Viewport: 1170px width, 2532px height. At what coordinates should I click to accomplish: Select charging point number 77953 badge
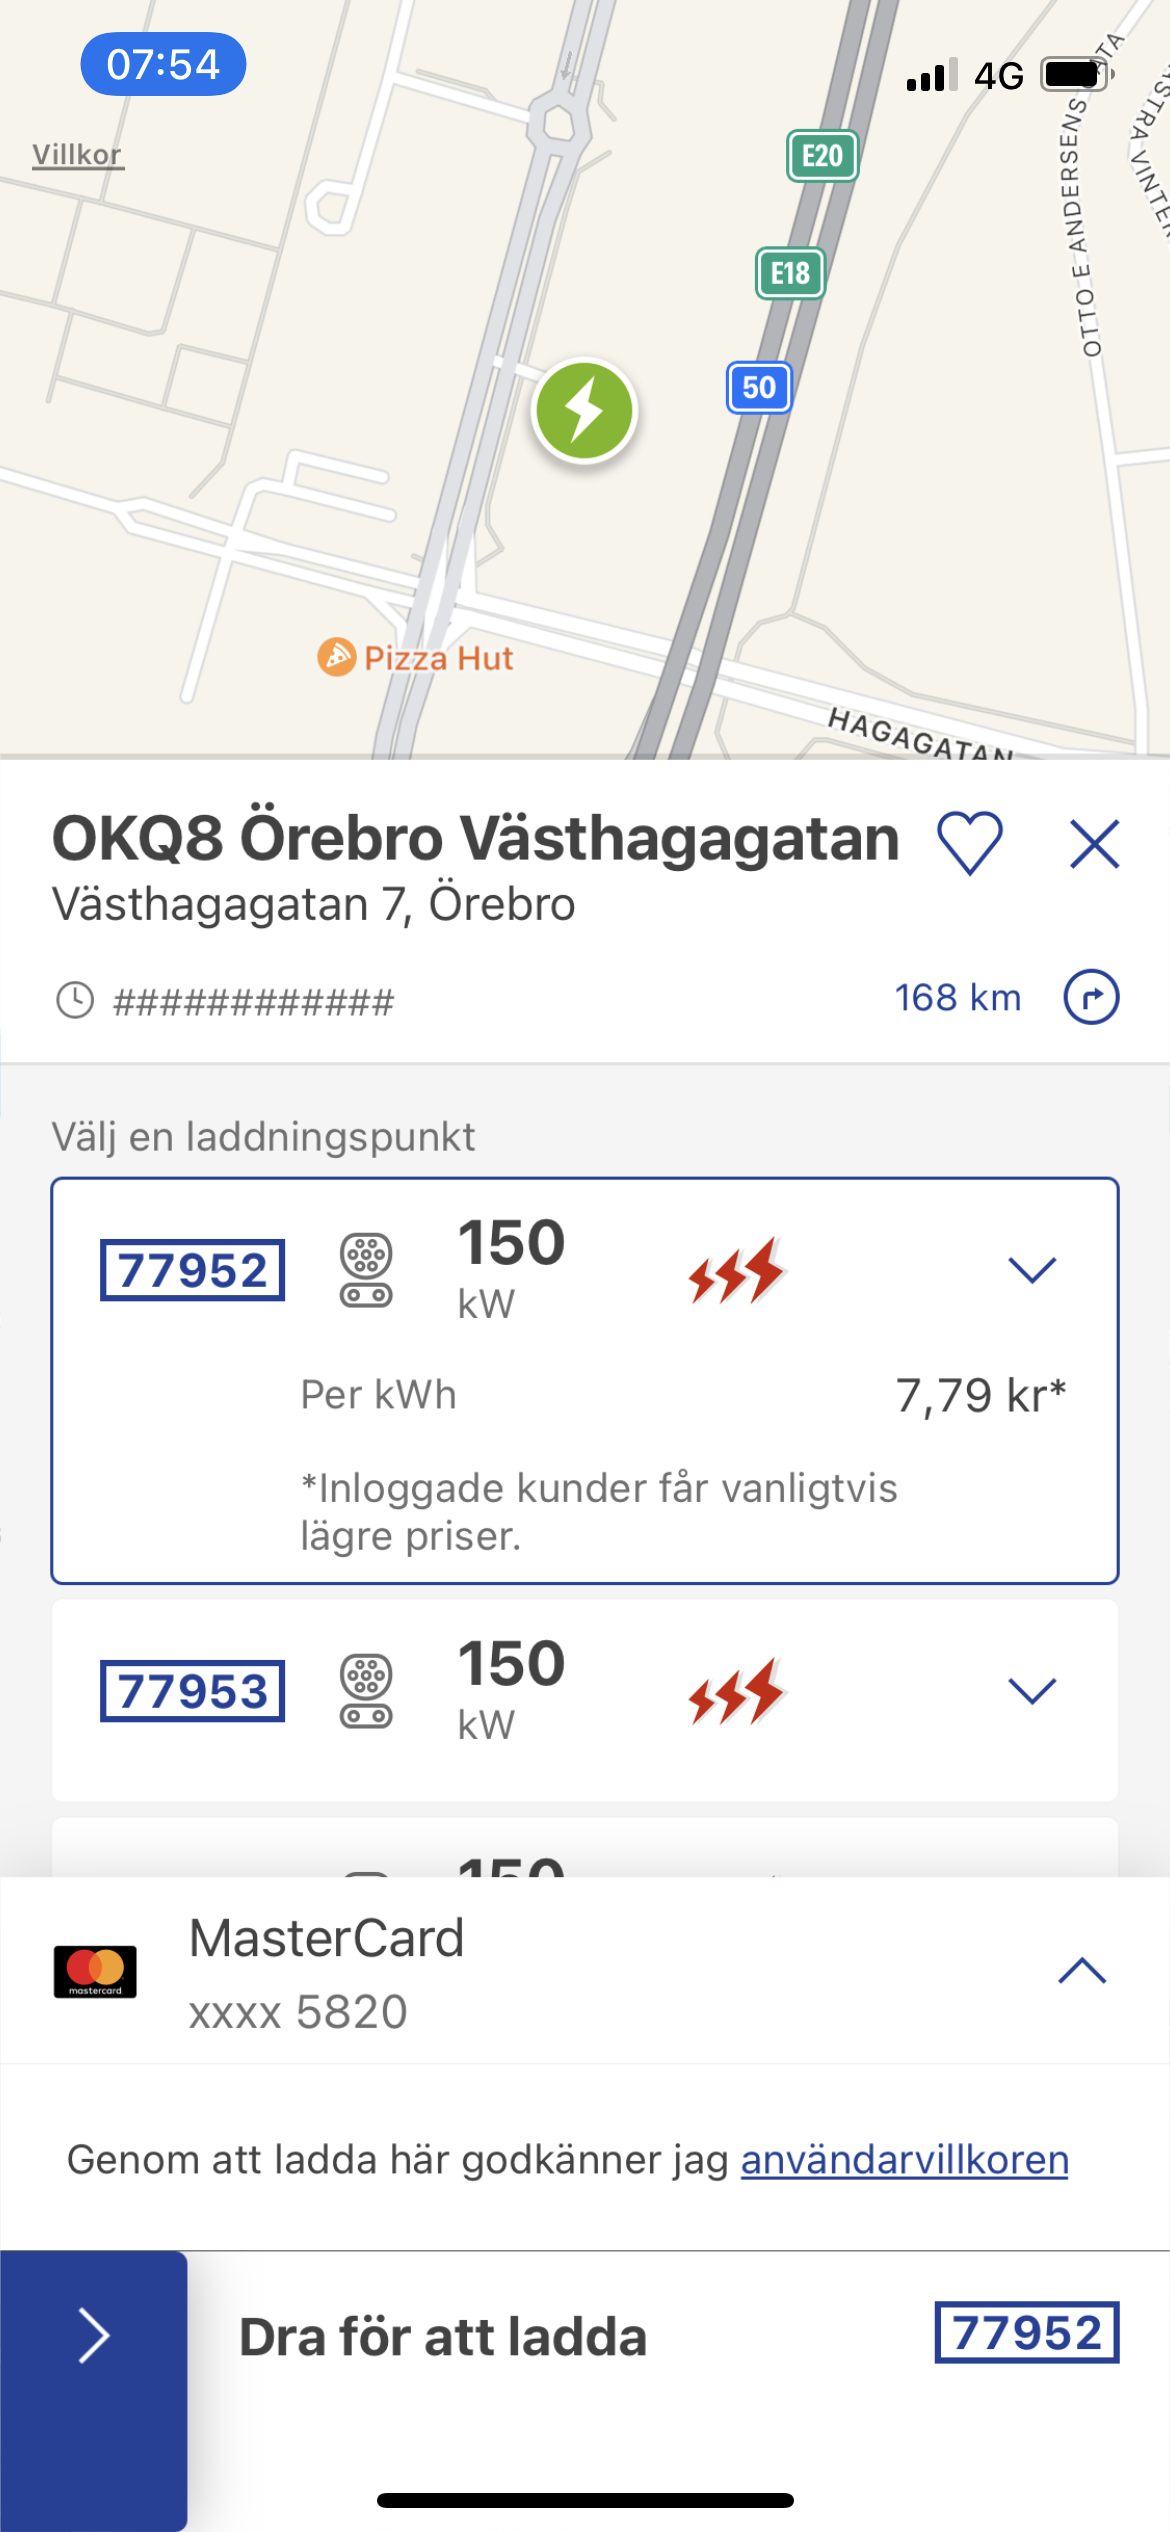(192, 1691)
